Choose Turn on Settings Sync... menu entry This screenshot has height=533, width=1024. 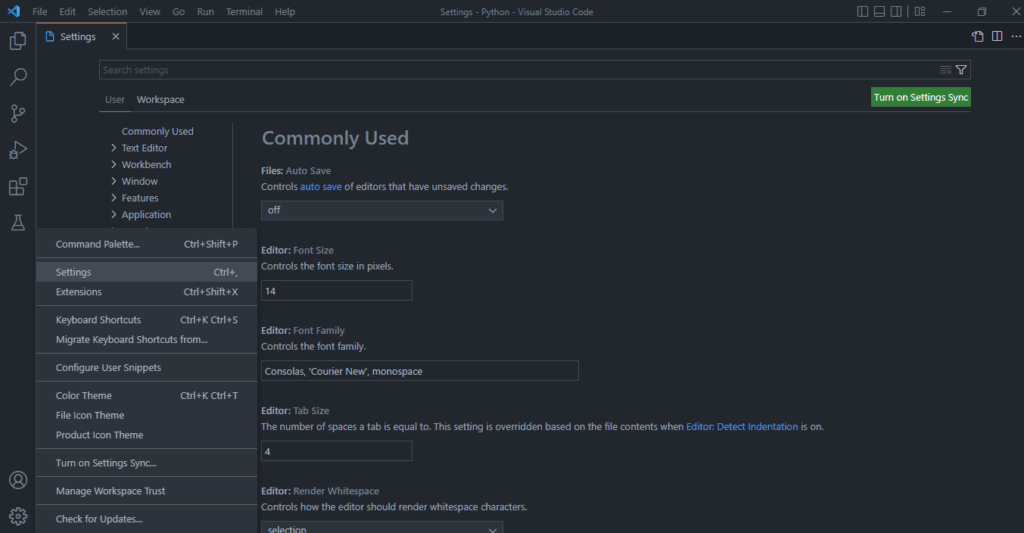pyautogui.click(x=147, y=463)
